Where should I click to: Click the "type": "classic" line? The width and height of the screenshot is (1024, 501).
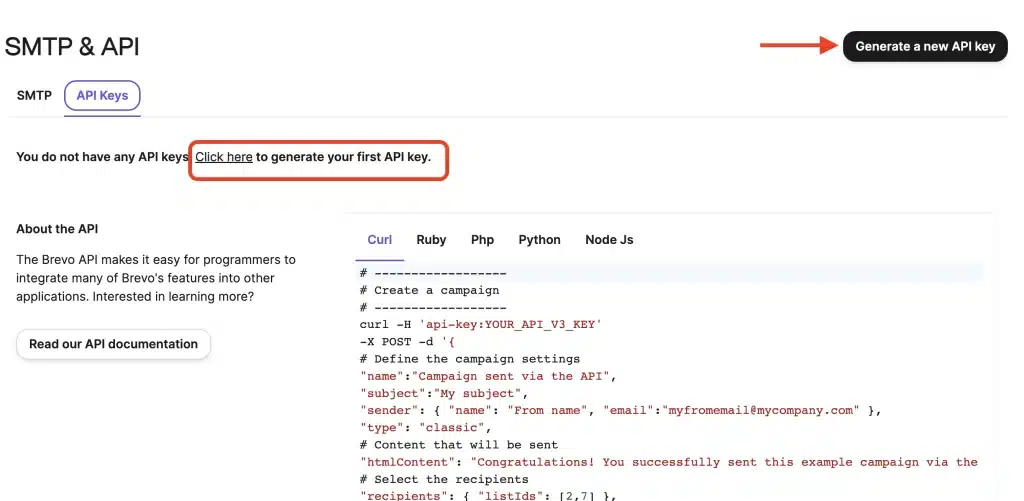point(425,427)
